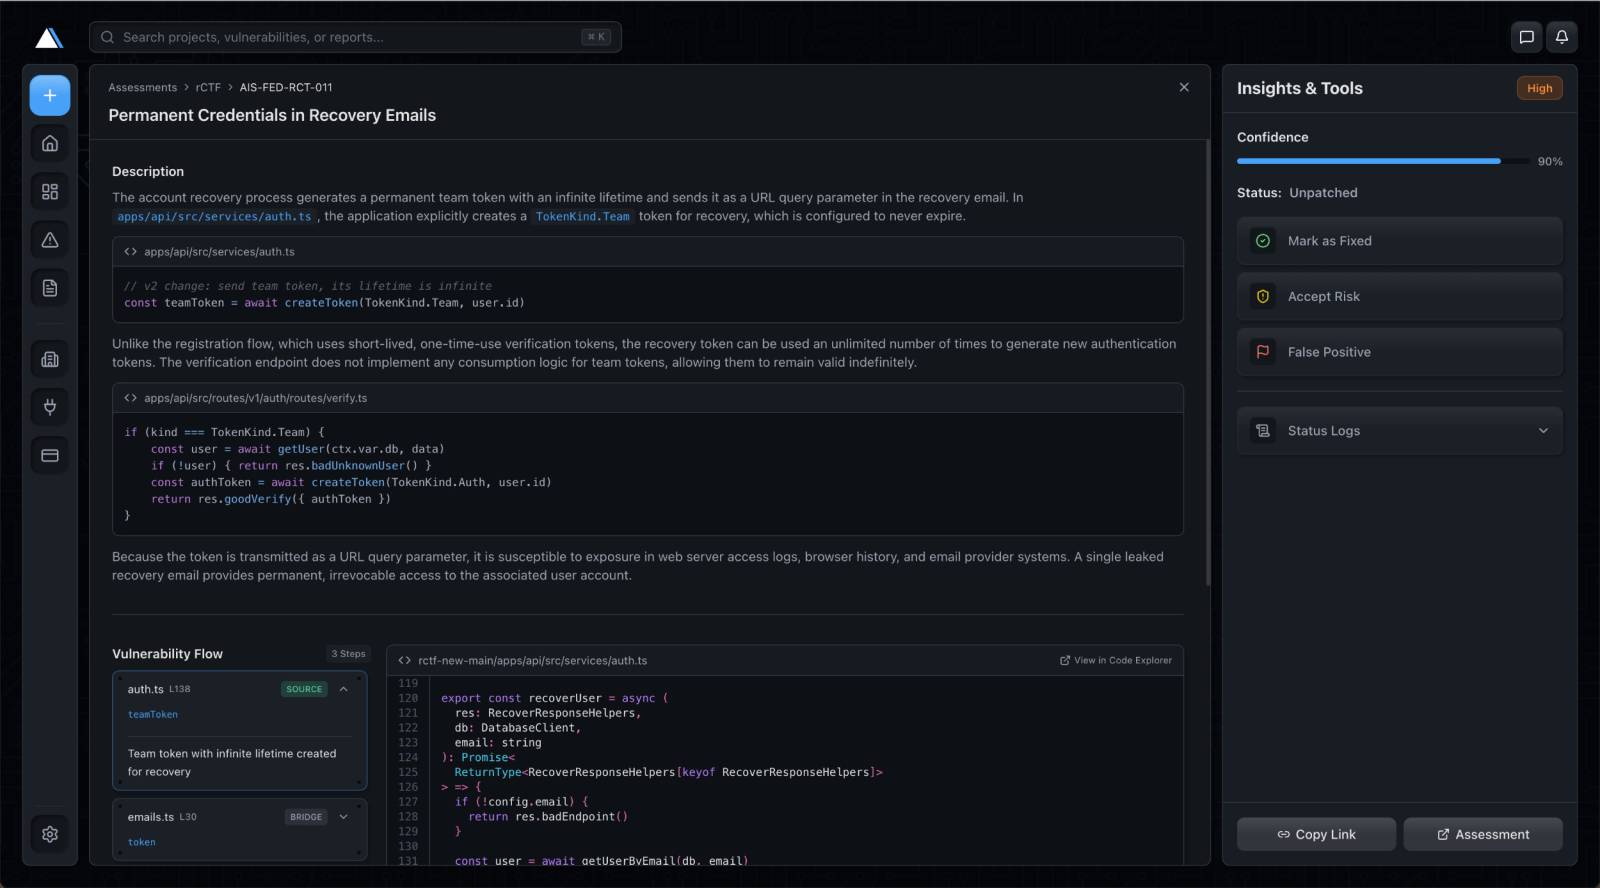The width and height of the screenshot is (1600, 888).
Task: Click the description panel scrollbar
Action: (1207, 360)
